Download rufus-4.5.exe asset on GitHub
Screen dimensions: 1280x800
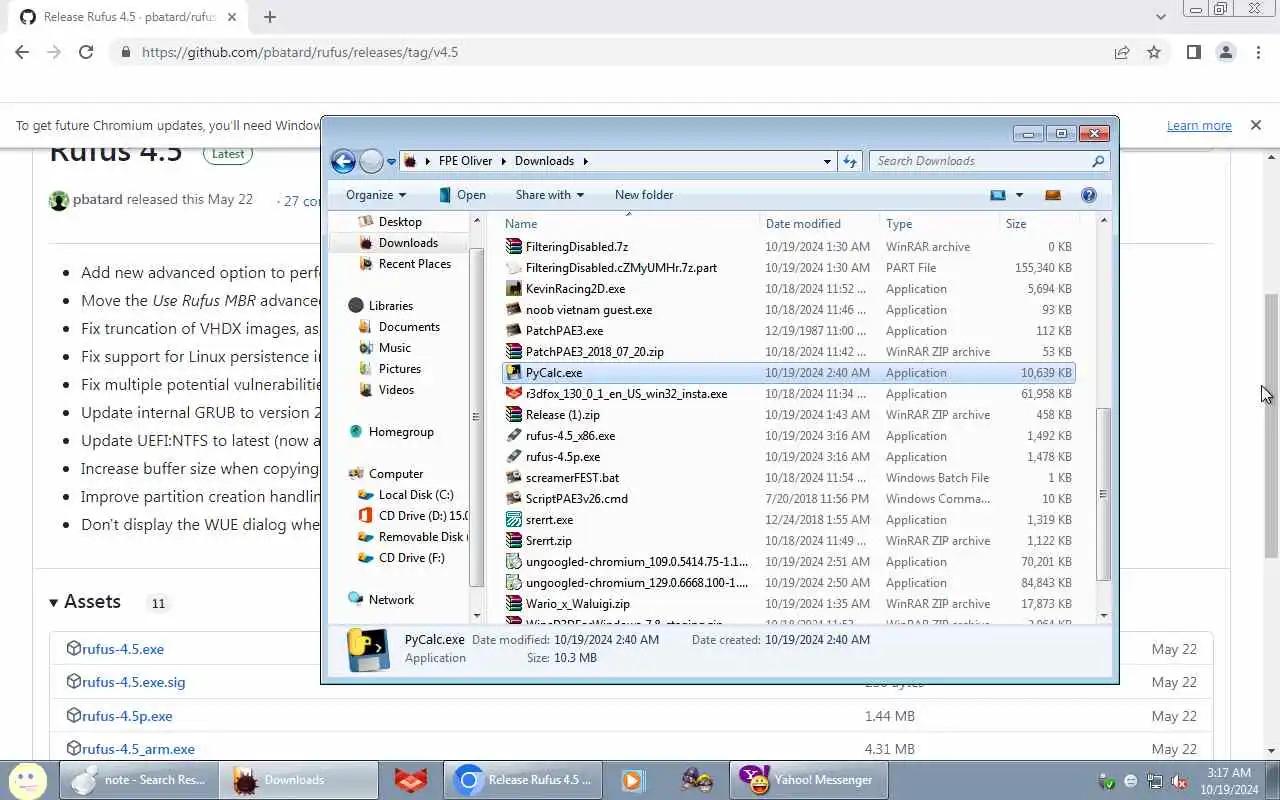point(122,649)
